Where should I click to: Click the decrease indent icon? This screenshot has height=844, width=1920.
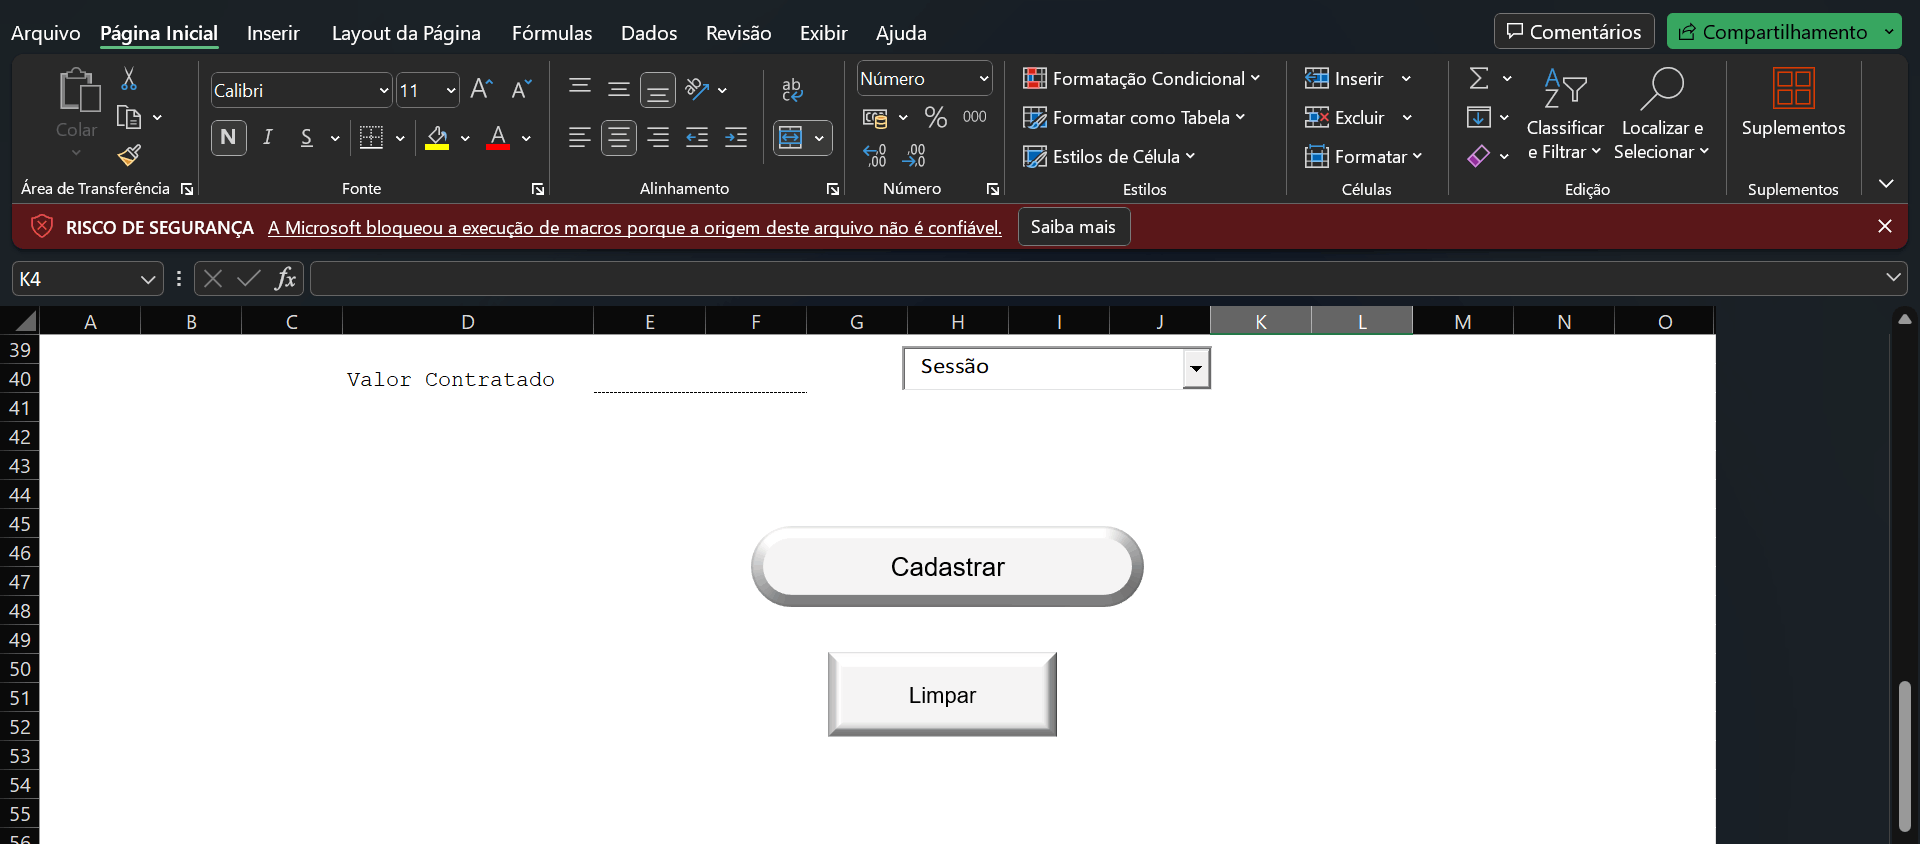coord(697,137)
